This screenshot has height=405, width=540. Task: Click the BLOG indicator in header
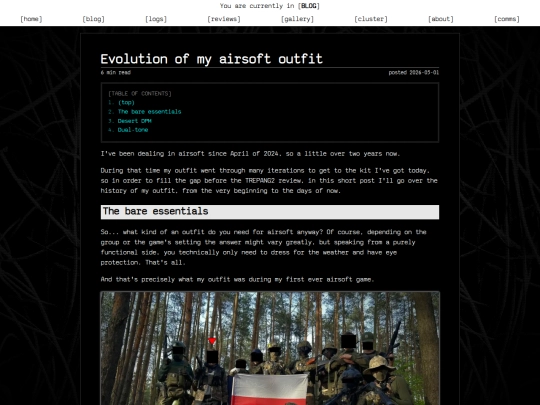[309, 6]
